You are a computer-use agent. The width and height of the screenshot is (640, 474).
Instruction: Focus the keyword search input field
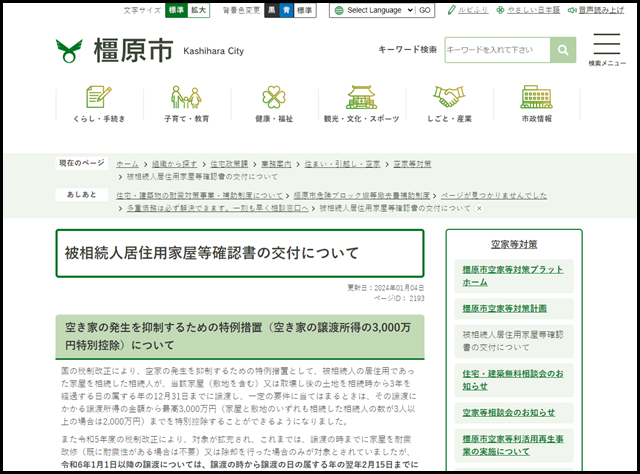click(498, 50)
